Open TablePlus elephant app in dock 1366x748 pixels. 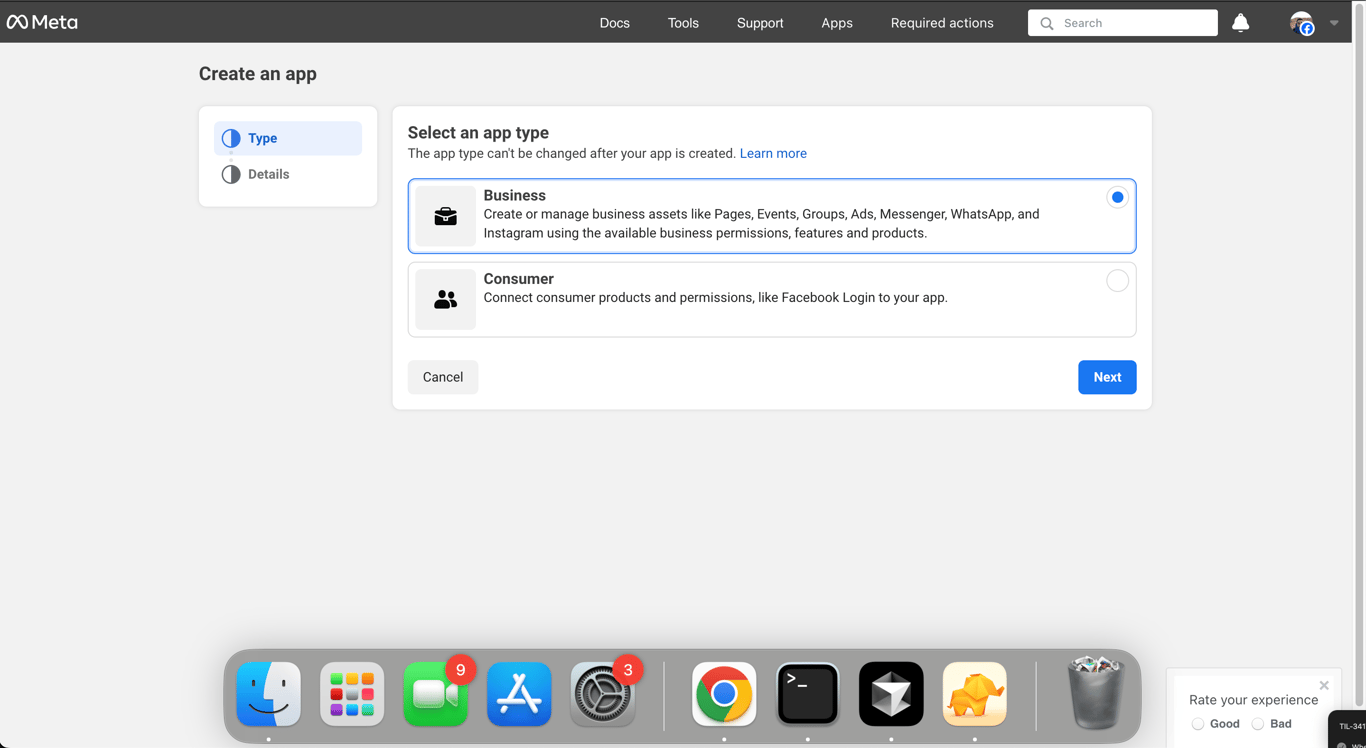975,694
